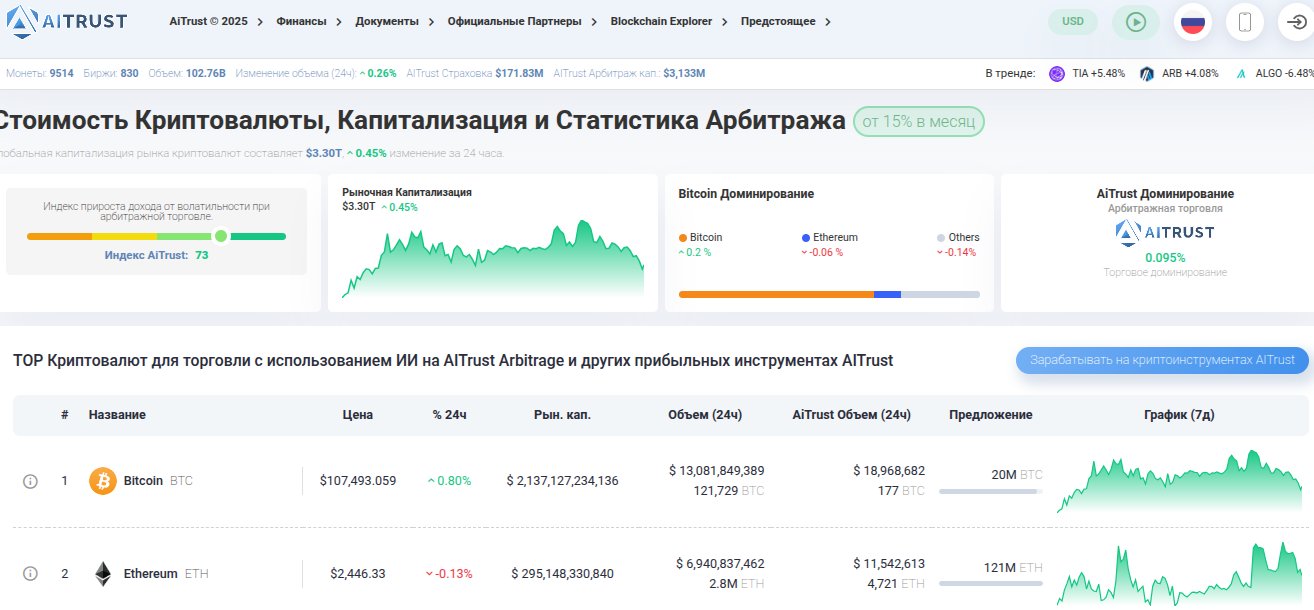Click the Bitcoin orange coin icon

[103, 481]
